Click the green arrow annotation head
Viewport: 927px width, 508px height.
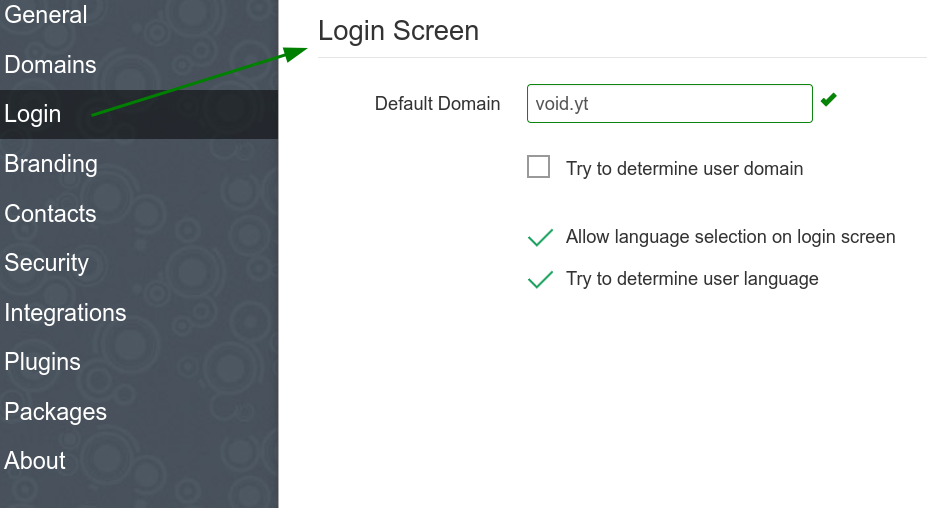click(x=296, y=53)
